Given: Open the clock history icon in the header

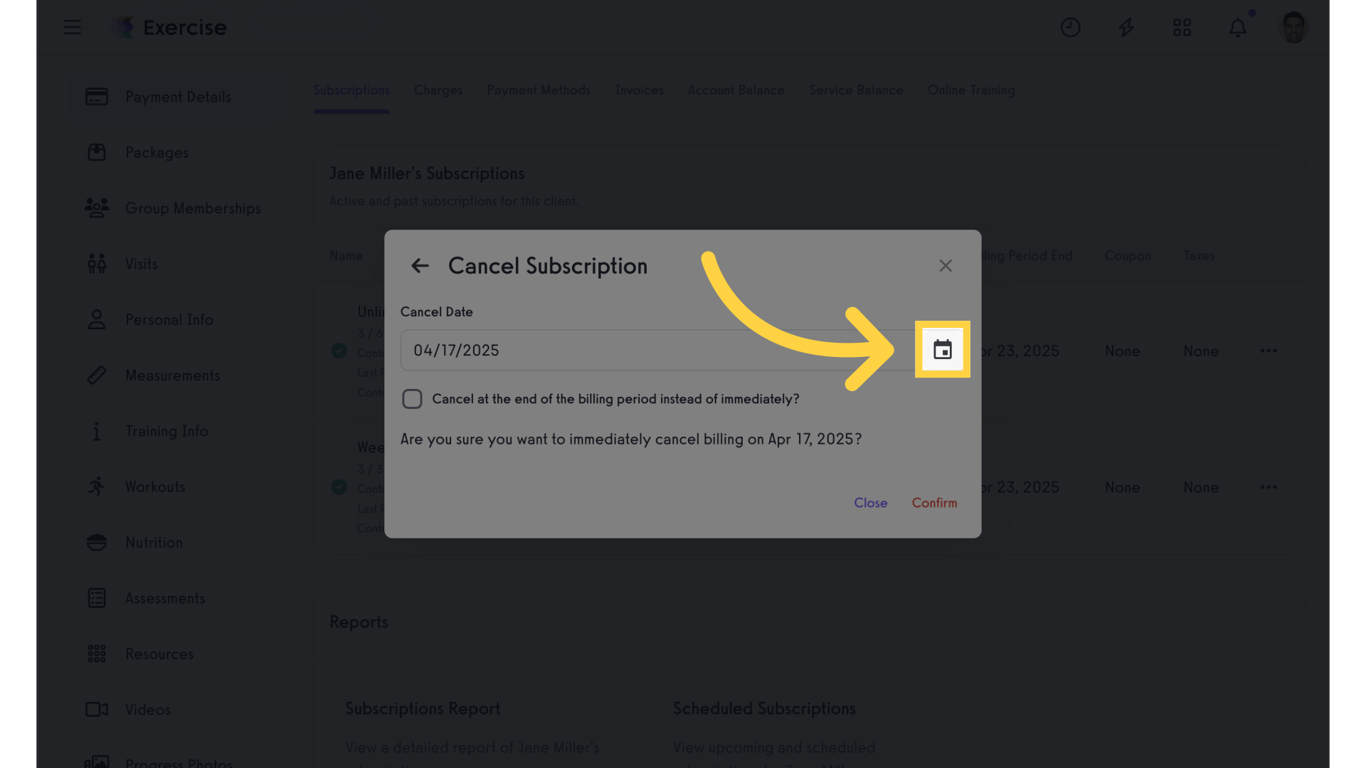Looking at the screenshot, I should coord(1070,28).
